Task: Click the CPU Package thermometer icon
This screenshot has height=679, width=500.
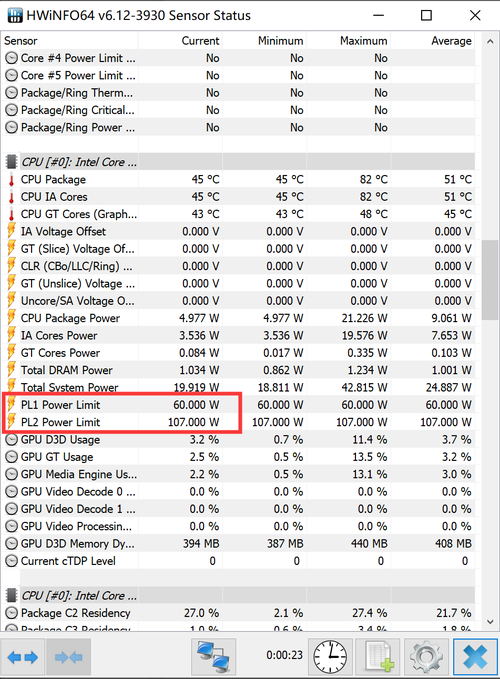Action: (x=11, y=180)
